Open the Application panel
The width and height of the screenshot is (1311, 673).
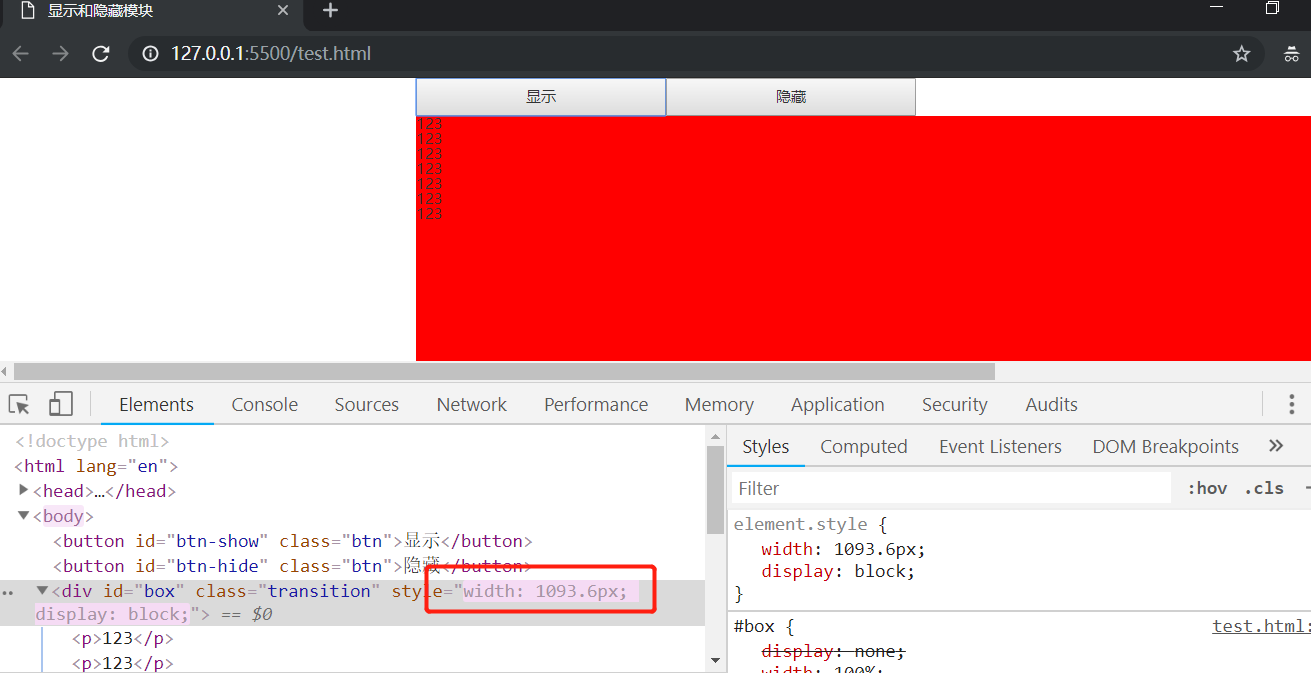pyautogui.click(x=838, y=405)
